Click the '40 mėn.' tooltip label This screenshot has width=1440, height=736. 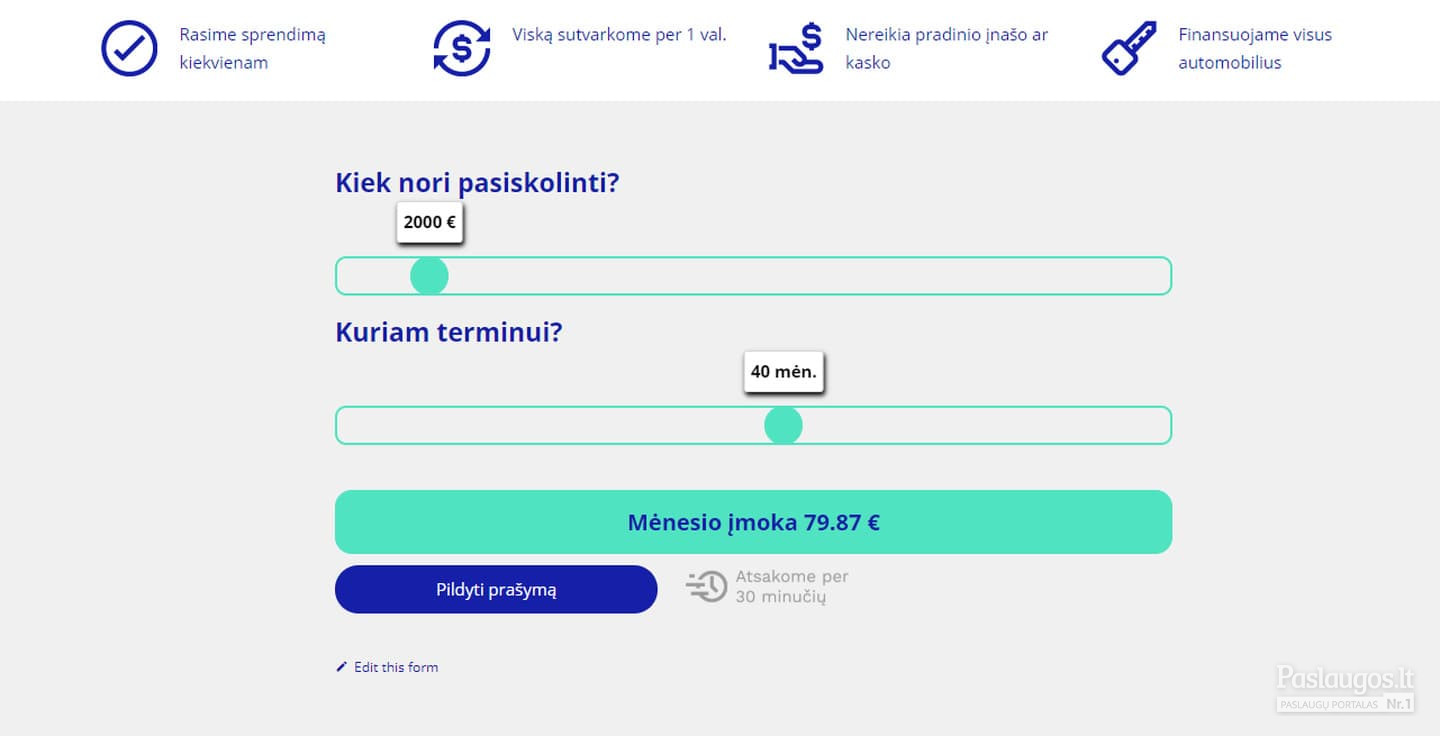click(784, 372)
